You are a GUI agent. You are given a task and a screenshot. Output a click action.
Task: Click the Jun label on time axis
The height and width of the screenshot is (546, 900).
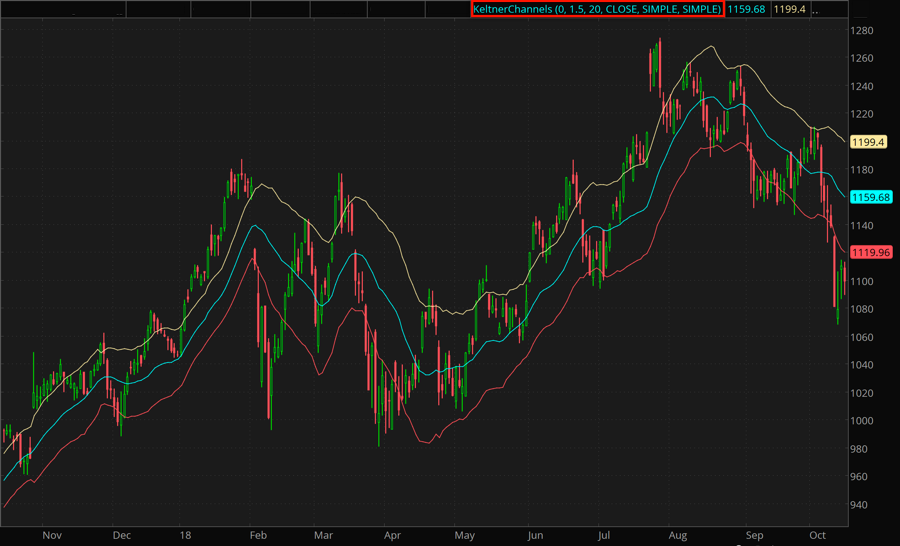(535, 535)
